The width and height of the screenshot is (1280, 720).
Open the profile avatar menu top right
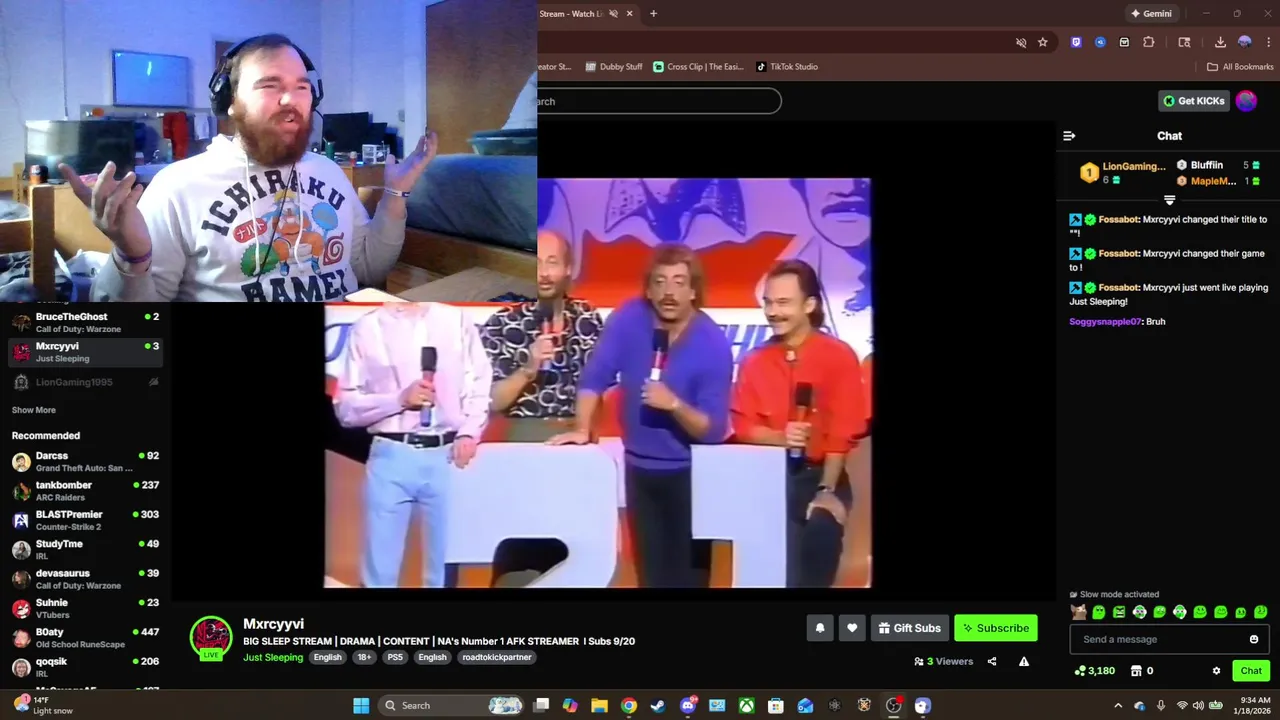pos(1246,101)
